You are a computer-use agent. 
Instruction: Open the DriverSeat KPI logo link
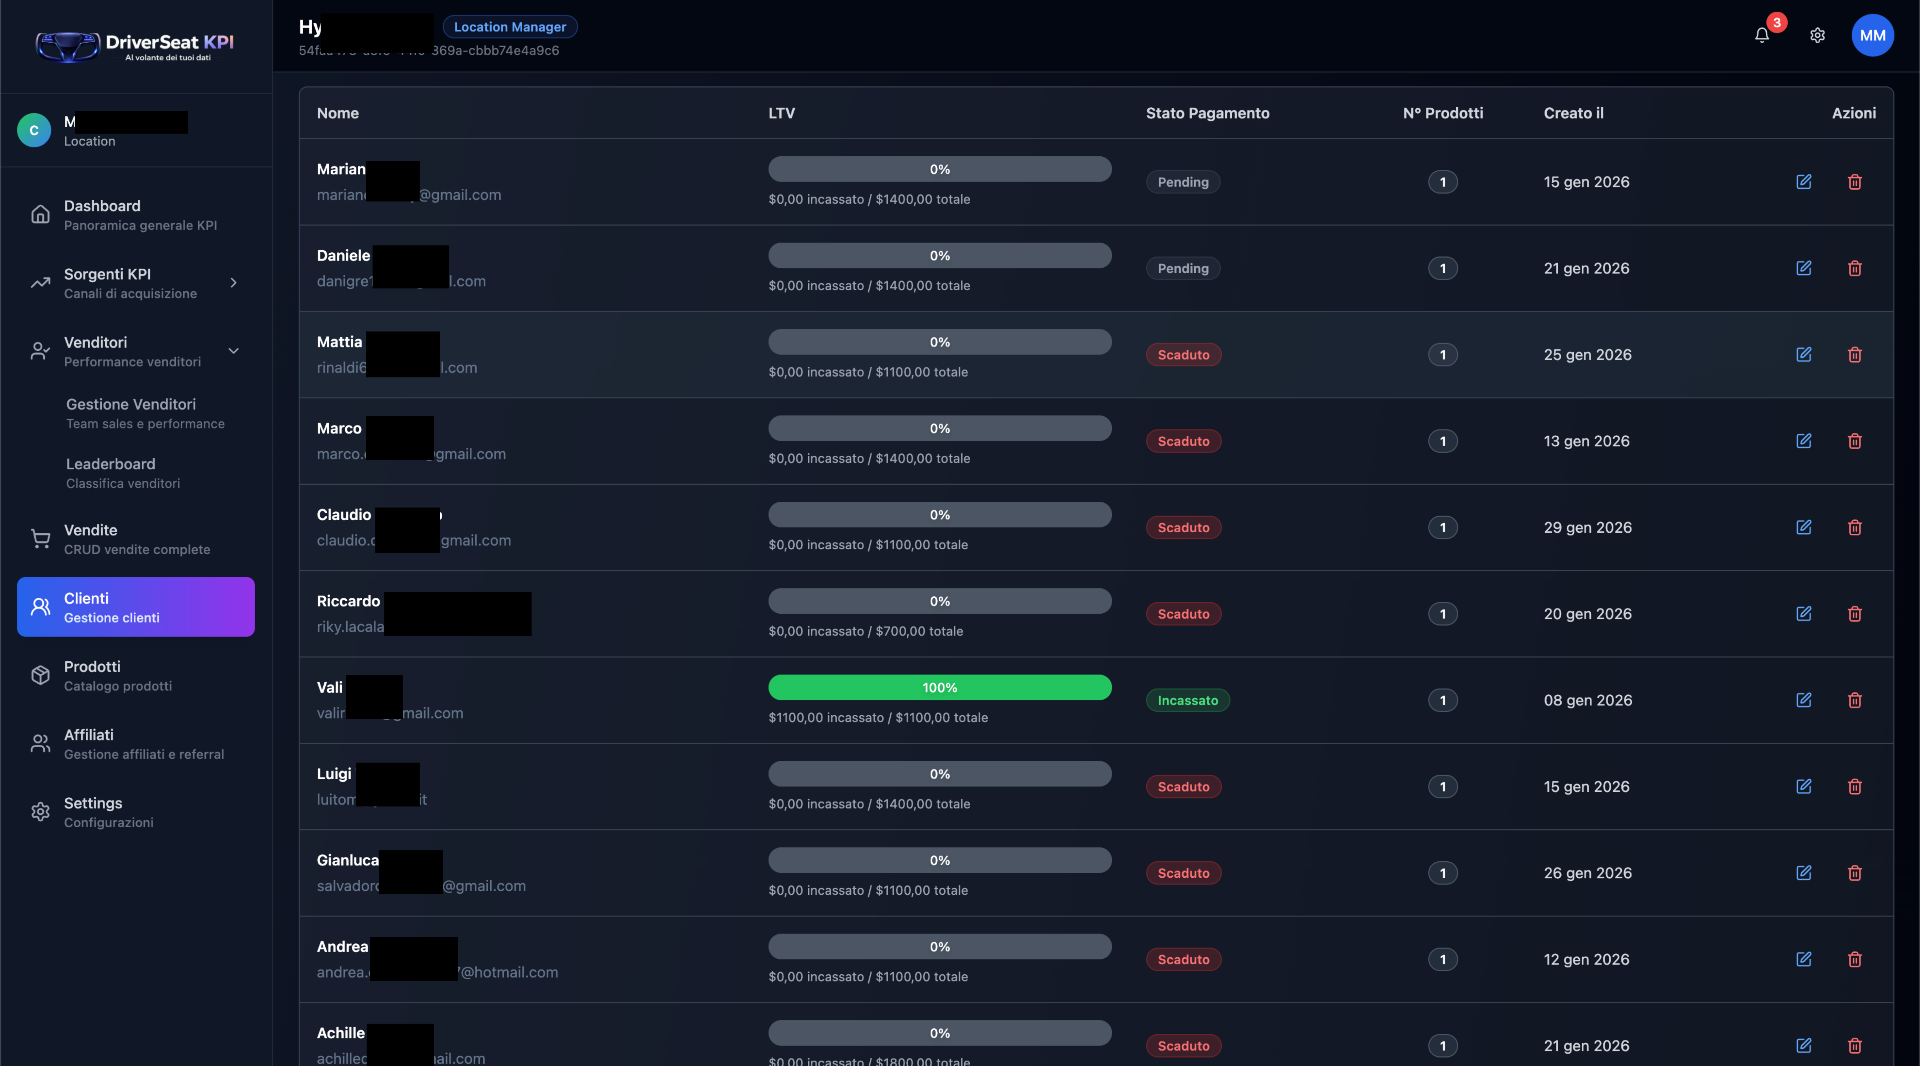pyautogui.click(x=135, y=45)
